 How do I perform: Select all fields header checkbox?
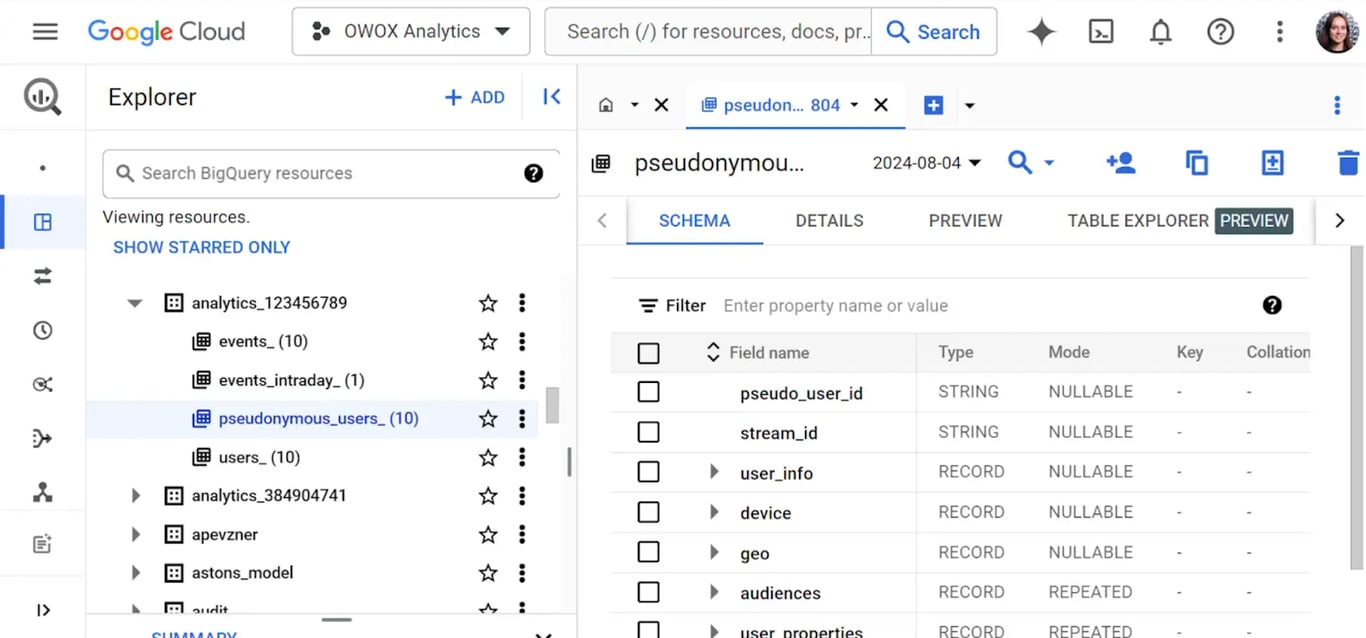(648, 353)
